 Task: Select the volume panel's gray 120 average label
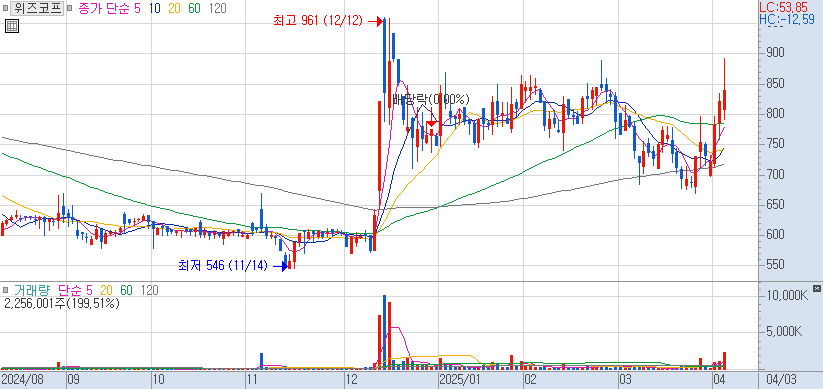point(149,290)
